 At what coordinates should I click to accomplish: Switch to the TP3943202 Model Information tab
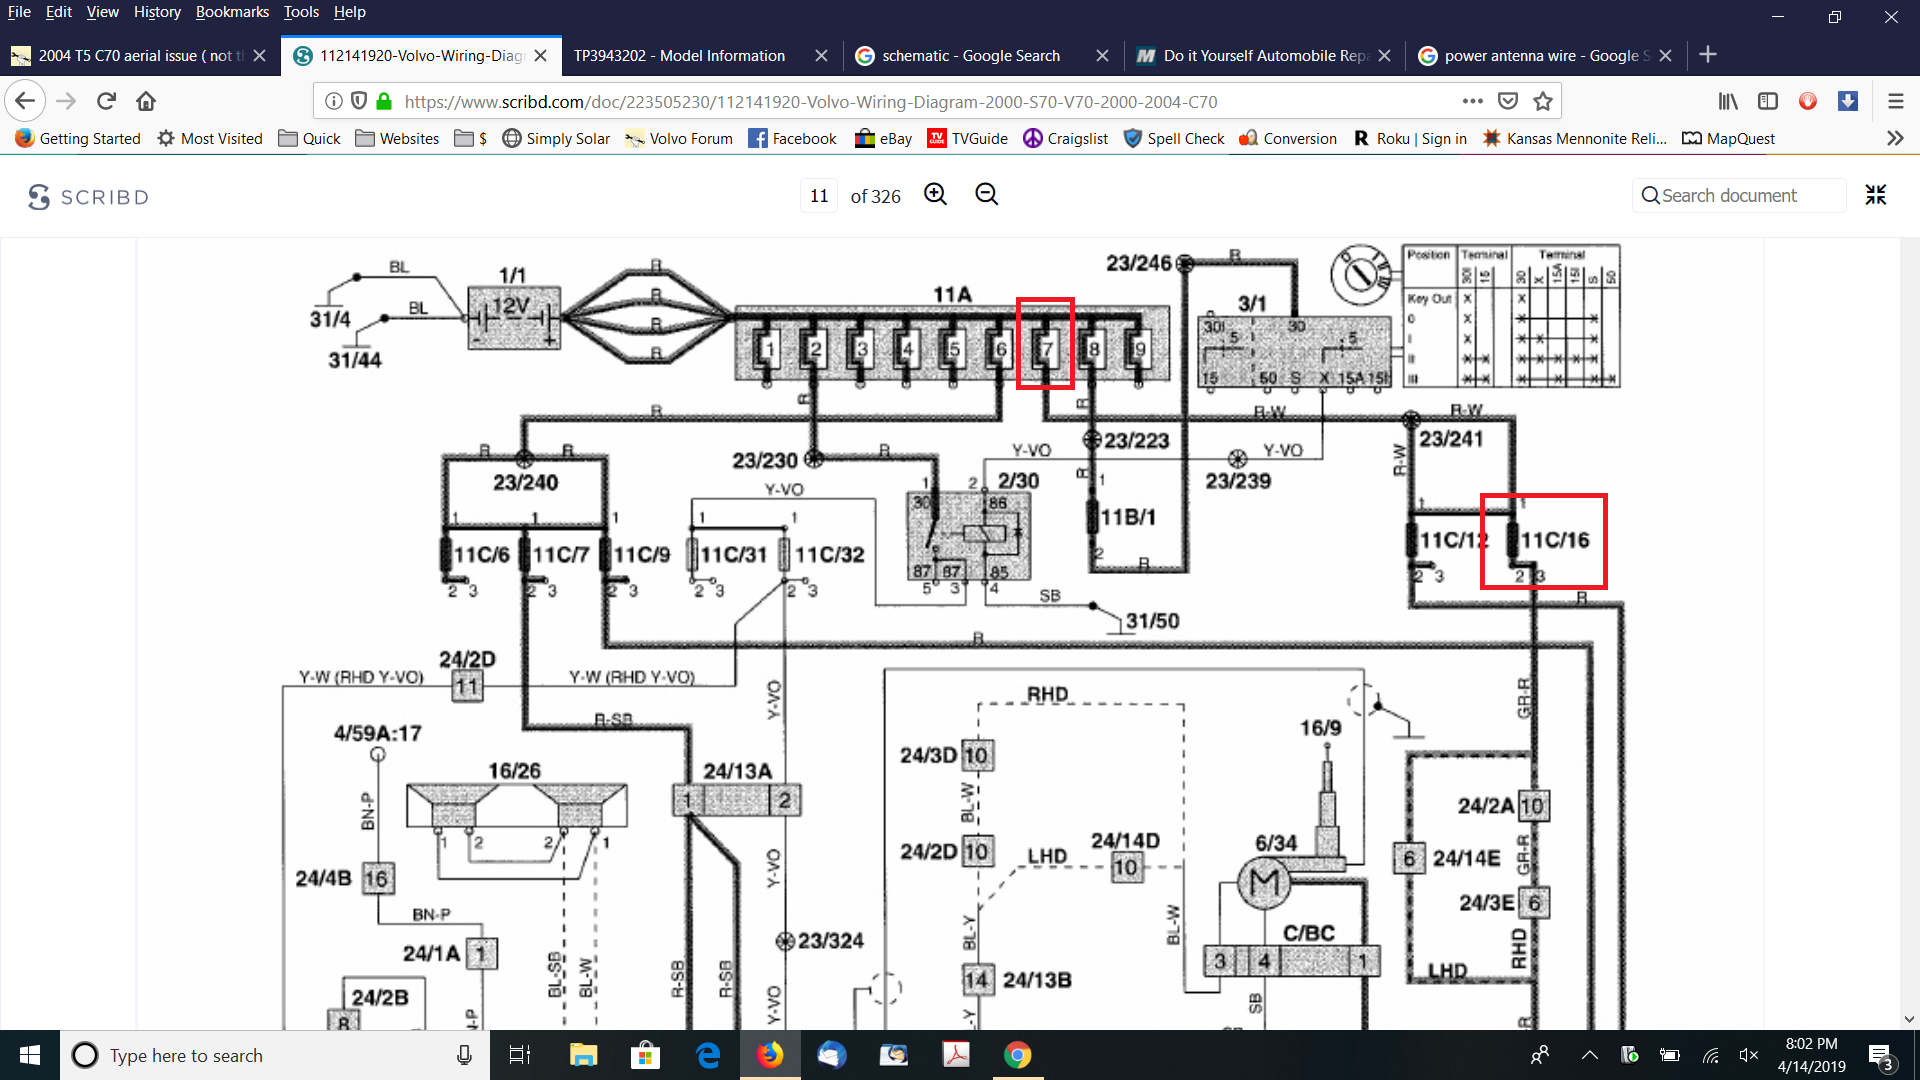(x=680, y=56)
